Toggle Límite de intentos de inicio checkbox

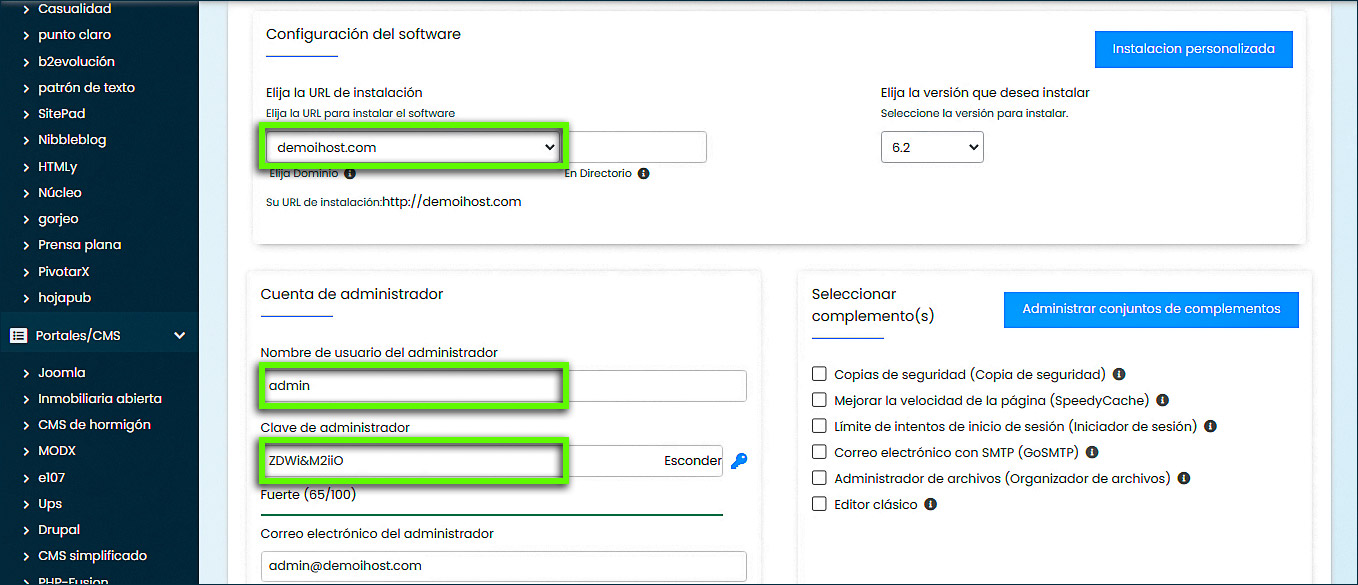click(x=819, y=426)
